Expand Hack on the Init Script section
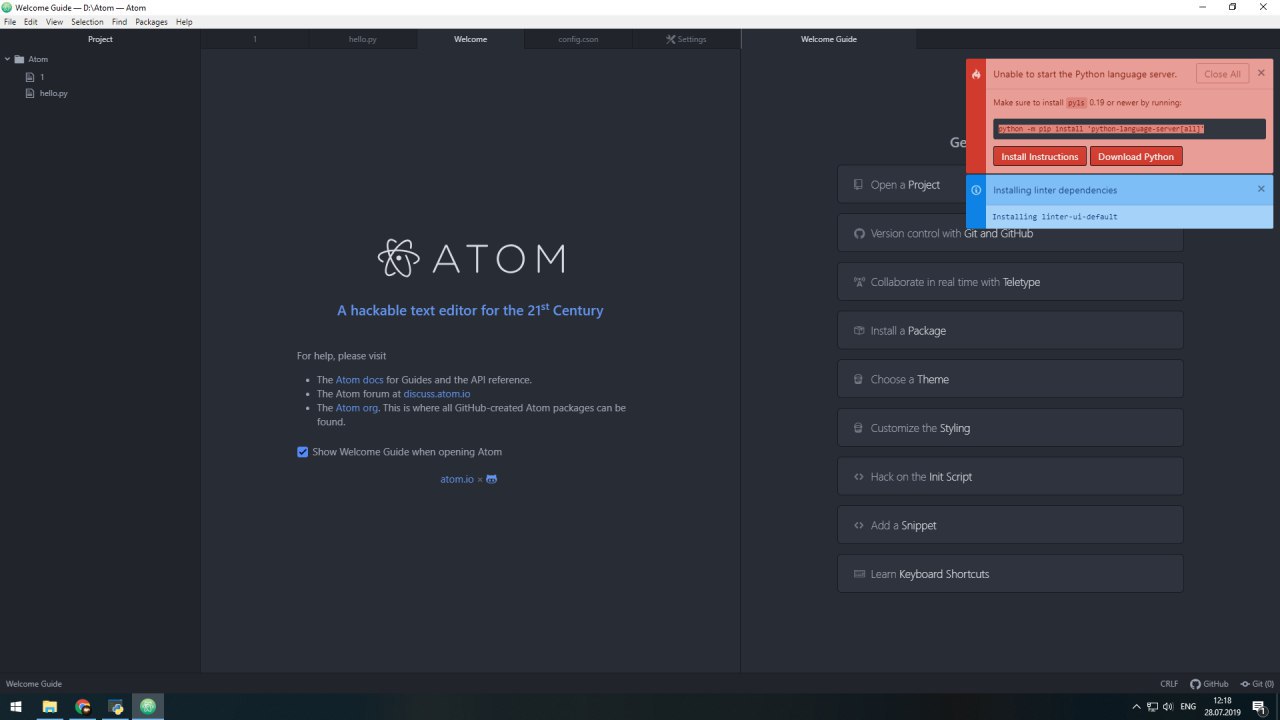The width and height of the screenshot is (1280, 720). [1010, 476]
